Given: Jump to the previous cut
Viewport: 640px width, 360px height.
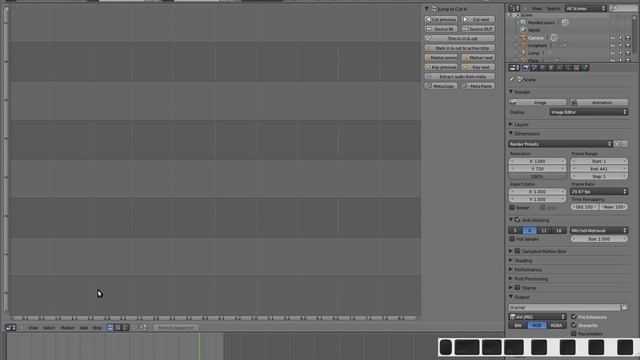Looking at the screenshot, I should pyautogui.click(x=441, y=20).
